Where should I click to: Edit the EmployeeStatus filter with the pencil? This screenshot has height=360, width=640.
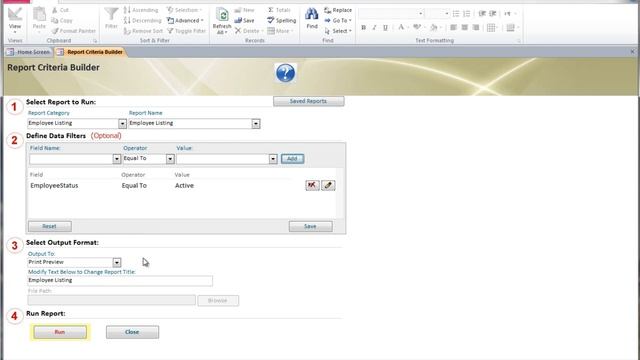328,185
